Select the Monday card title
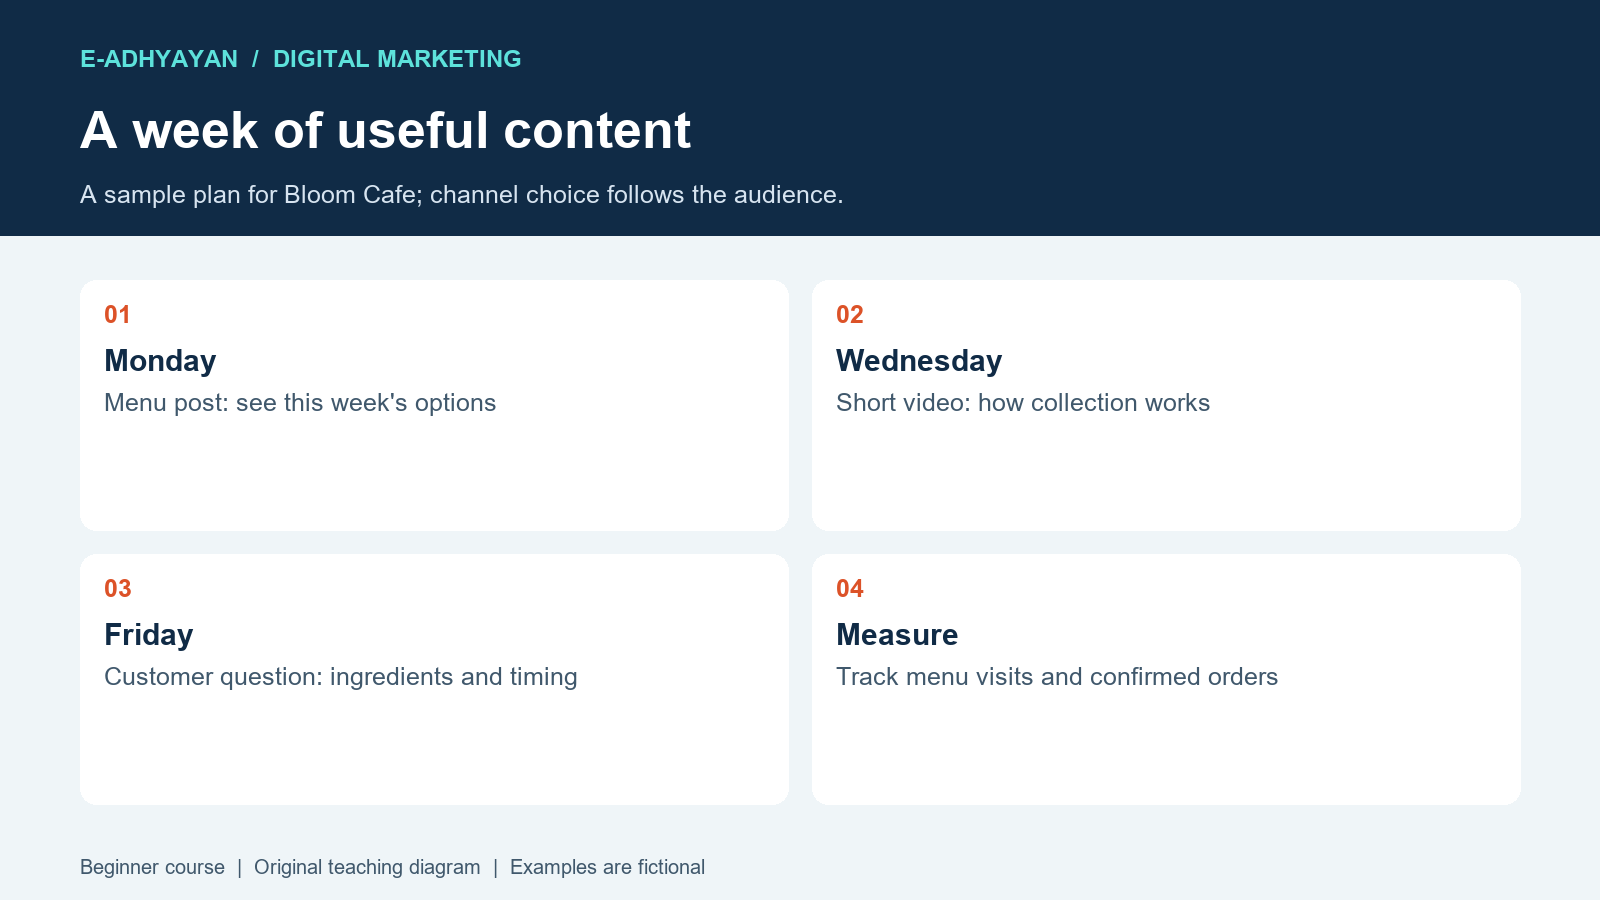 pos(160,361)
